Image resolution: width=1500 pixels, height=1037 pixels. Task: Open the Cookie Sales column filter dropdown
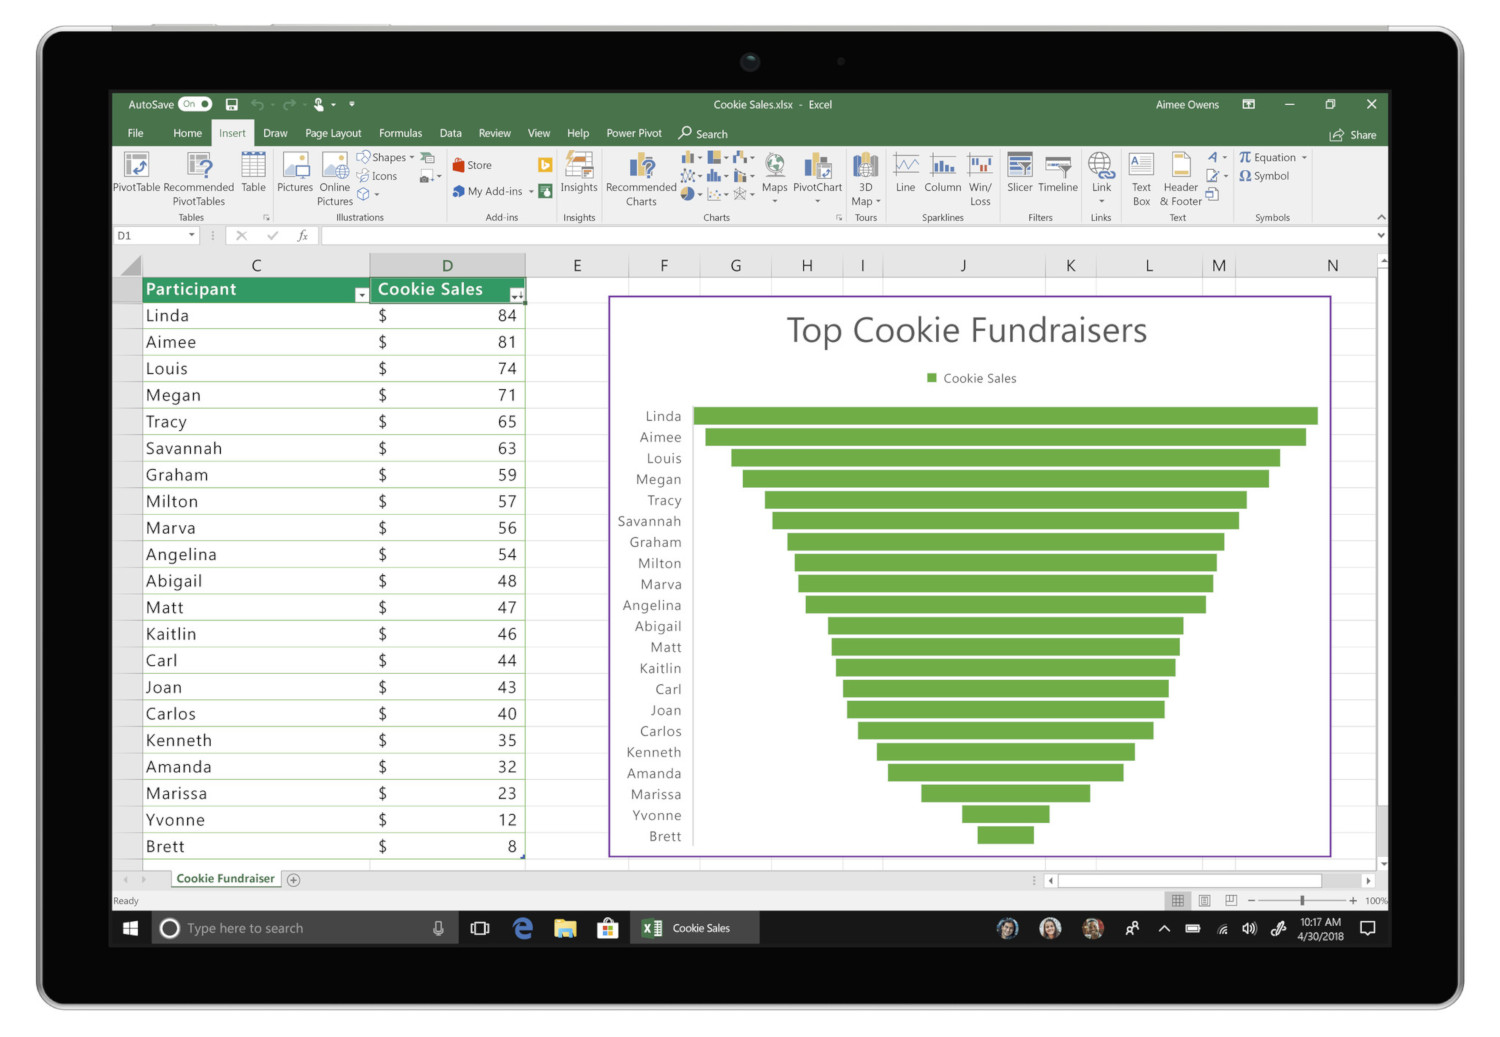[x=516, y=295]
